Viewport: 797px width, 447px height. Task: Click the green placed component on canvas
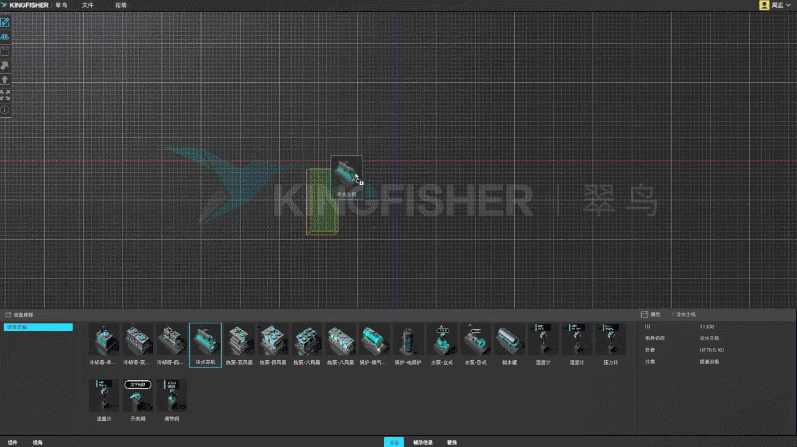(322, 202)
